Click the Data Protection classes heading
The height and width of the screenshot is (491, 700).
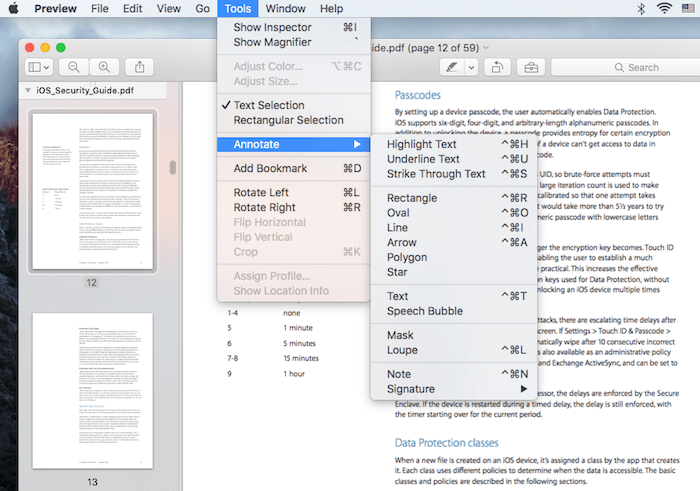[x=446, y=443]
